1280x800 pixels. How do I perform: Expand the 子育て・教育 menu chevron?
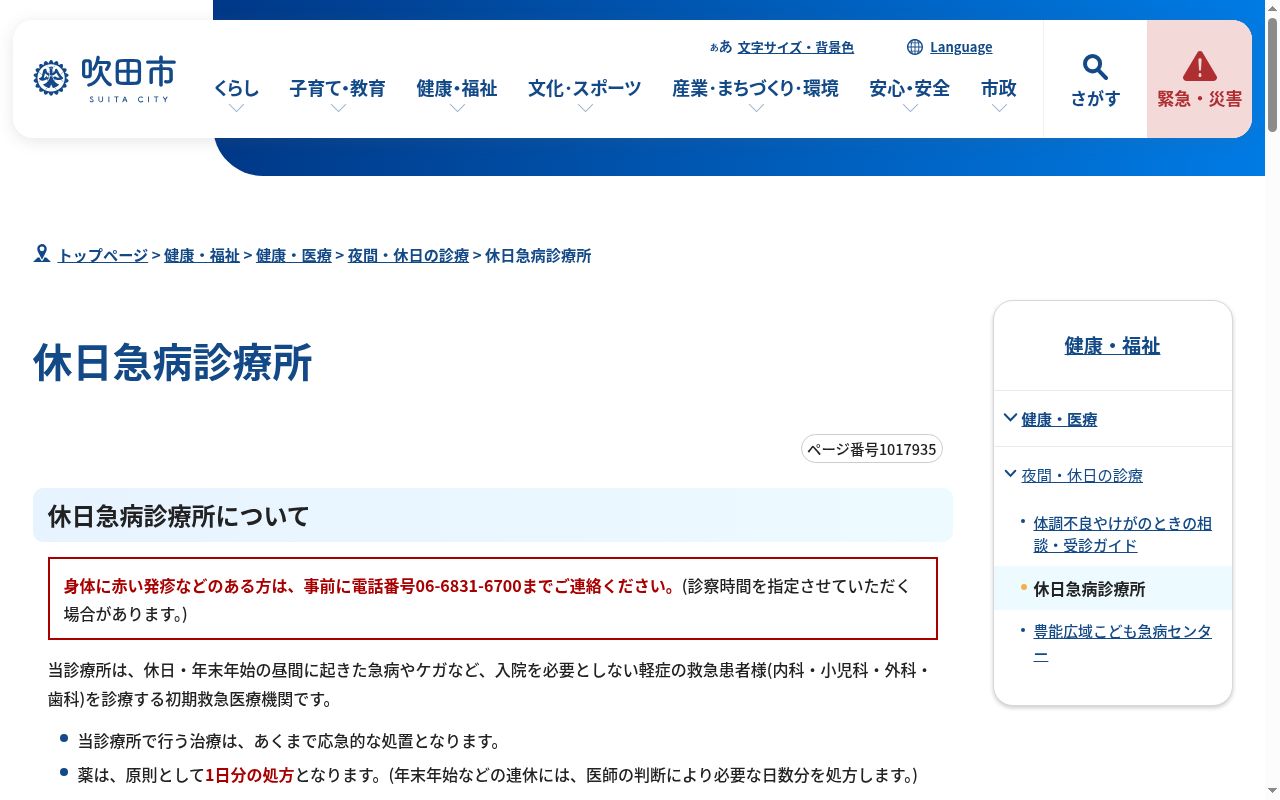pyautogui.click(x=338, y=108)
